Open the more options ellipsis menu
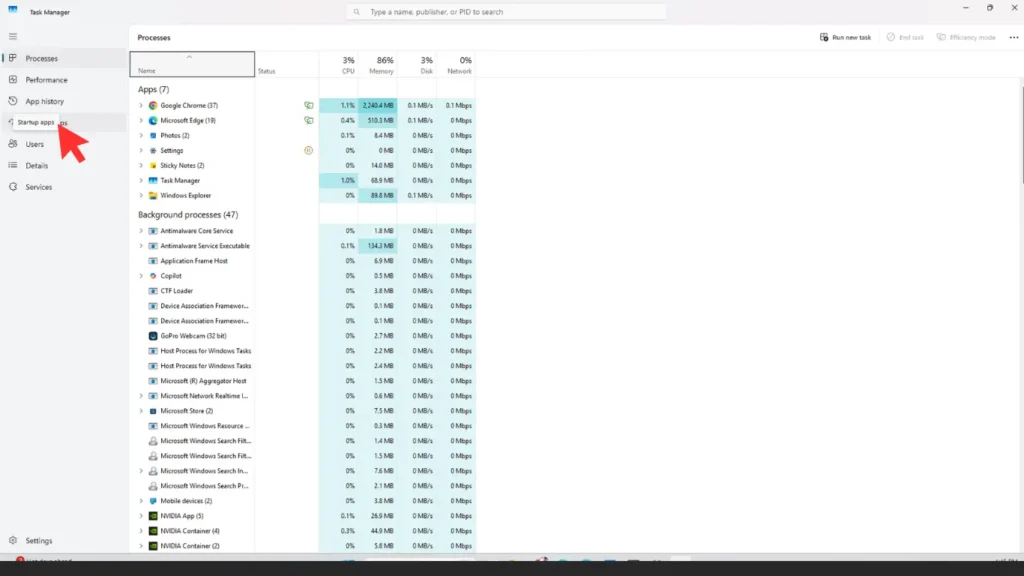The height and width of the screenshot is (576, 1024). click(x=1013, y=37)
